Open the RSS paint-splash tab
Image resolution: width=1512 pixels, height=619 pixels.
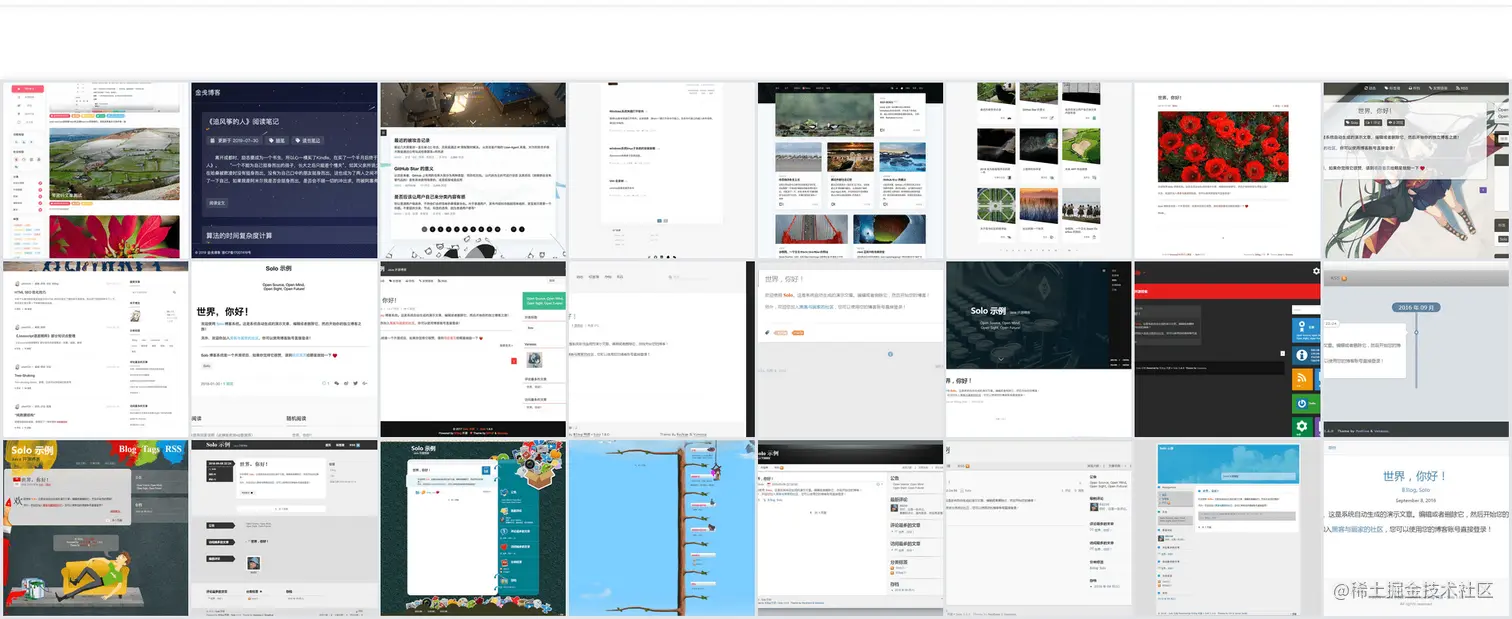point(174,450)
